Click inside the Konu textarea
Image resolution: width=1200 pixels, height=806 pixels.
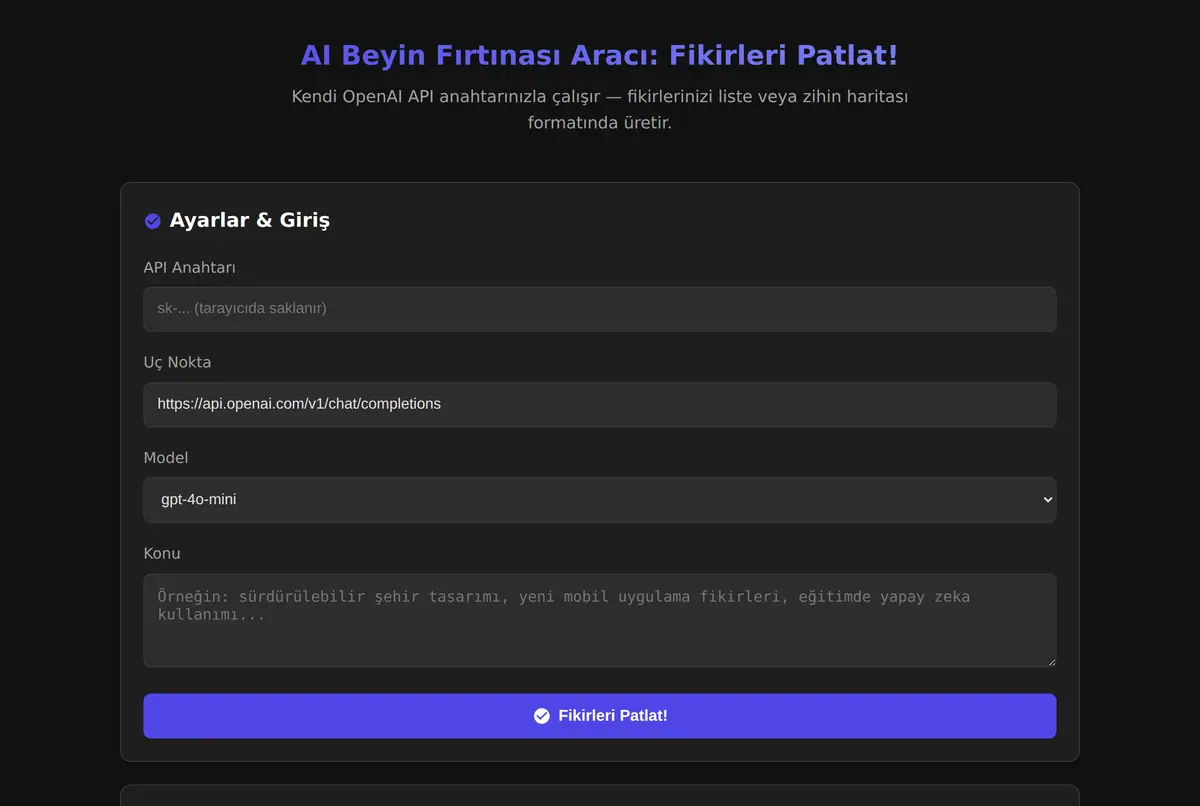(x=600, y=620)
